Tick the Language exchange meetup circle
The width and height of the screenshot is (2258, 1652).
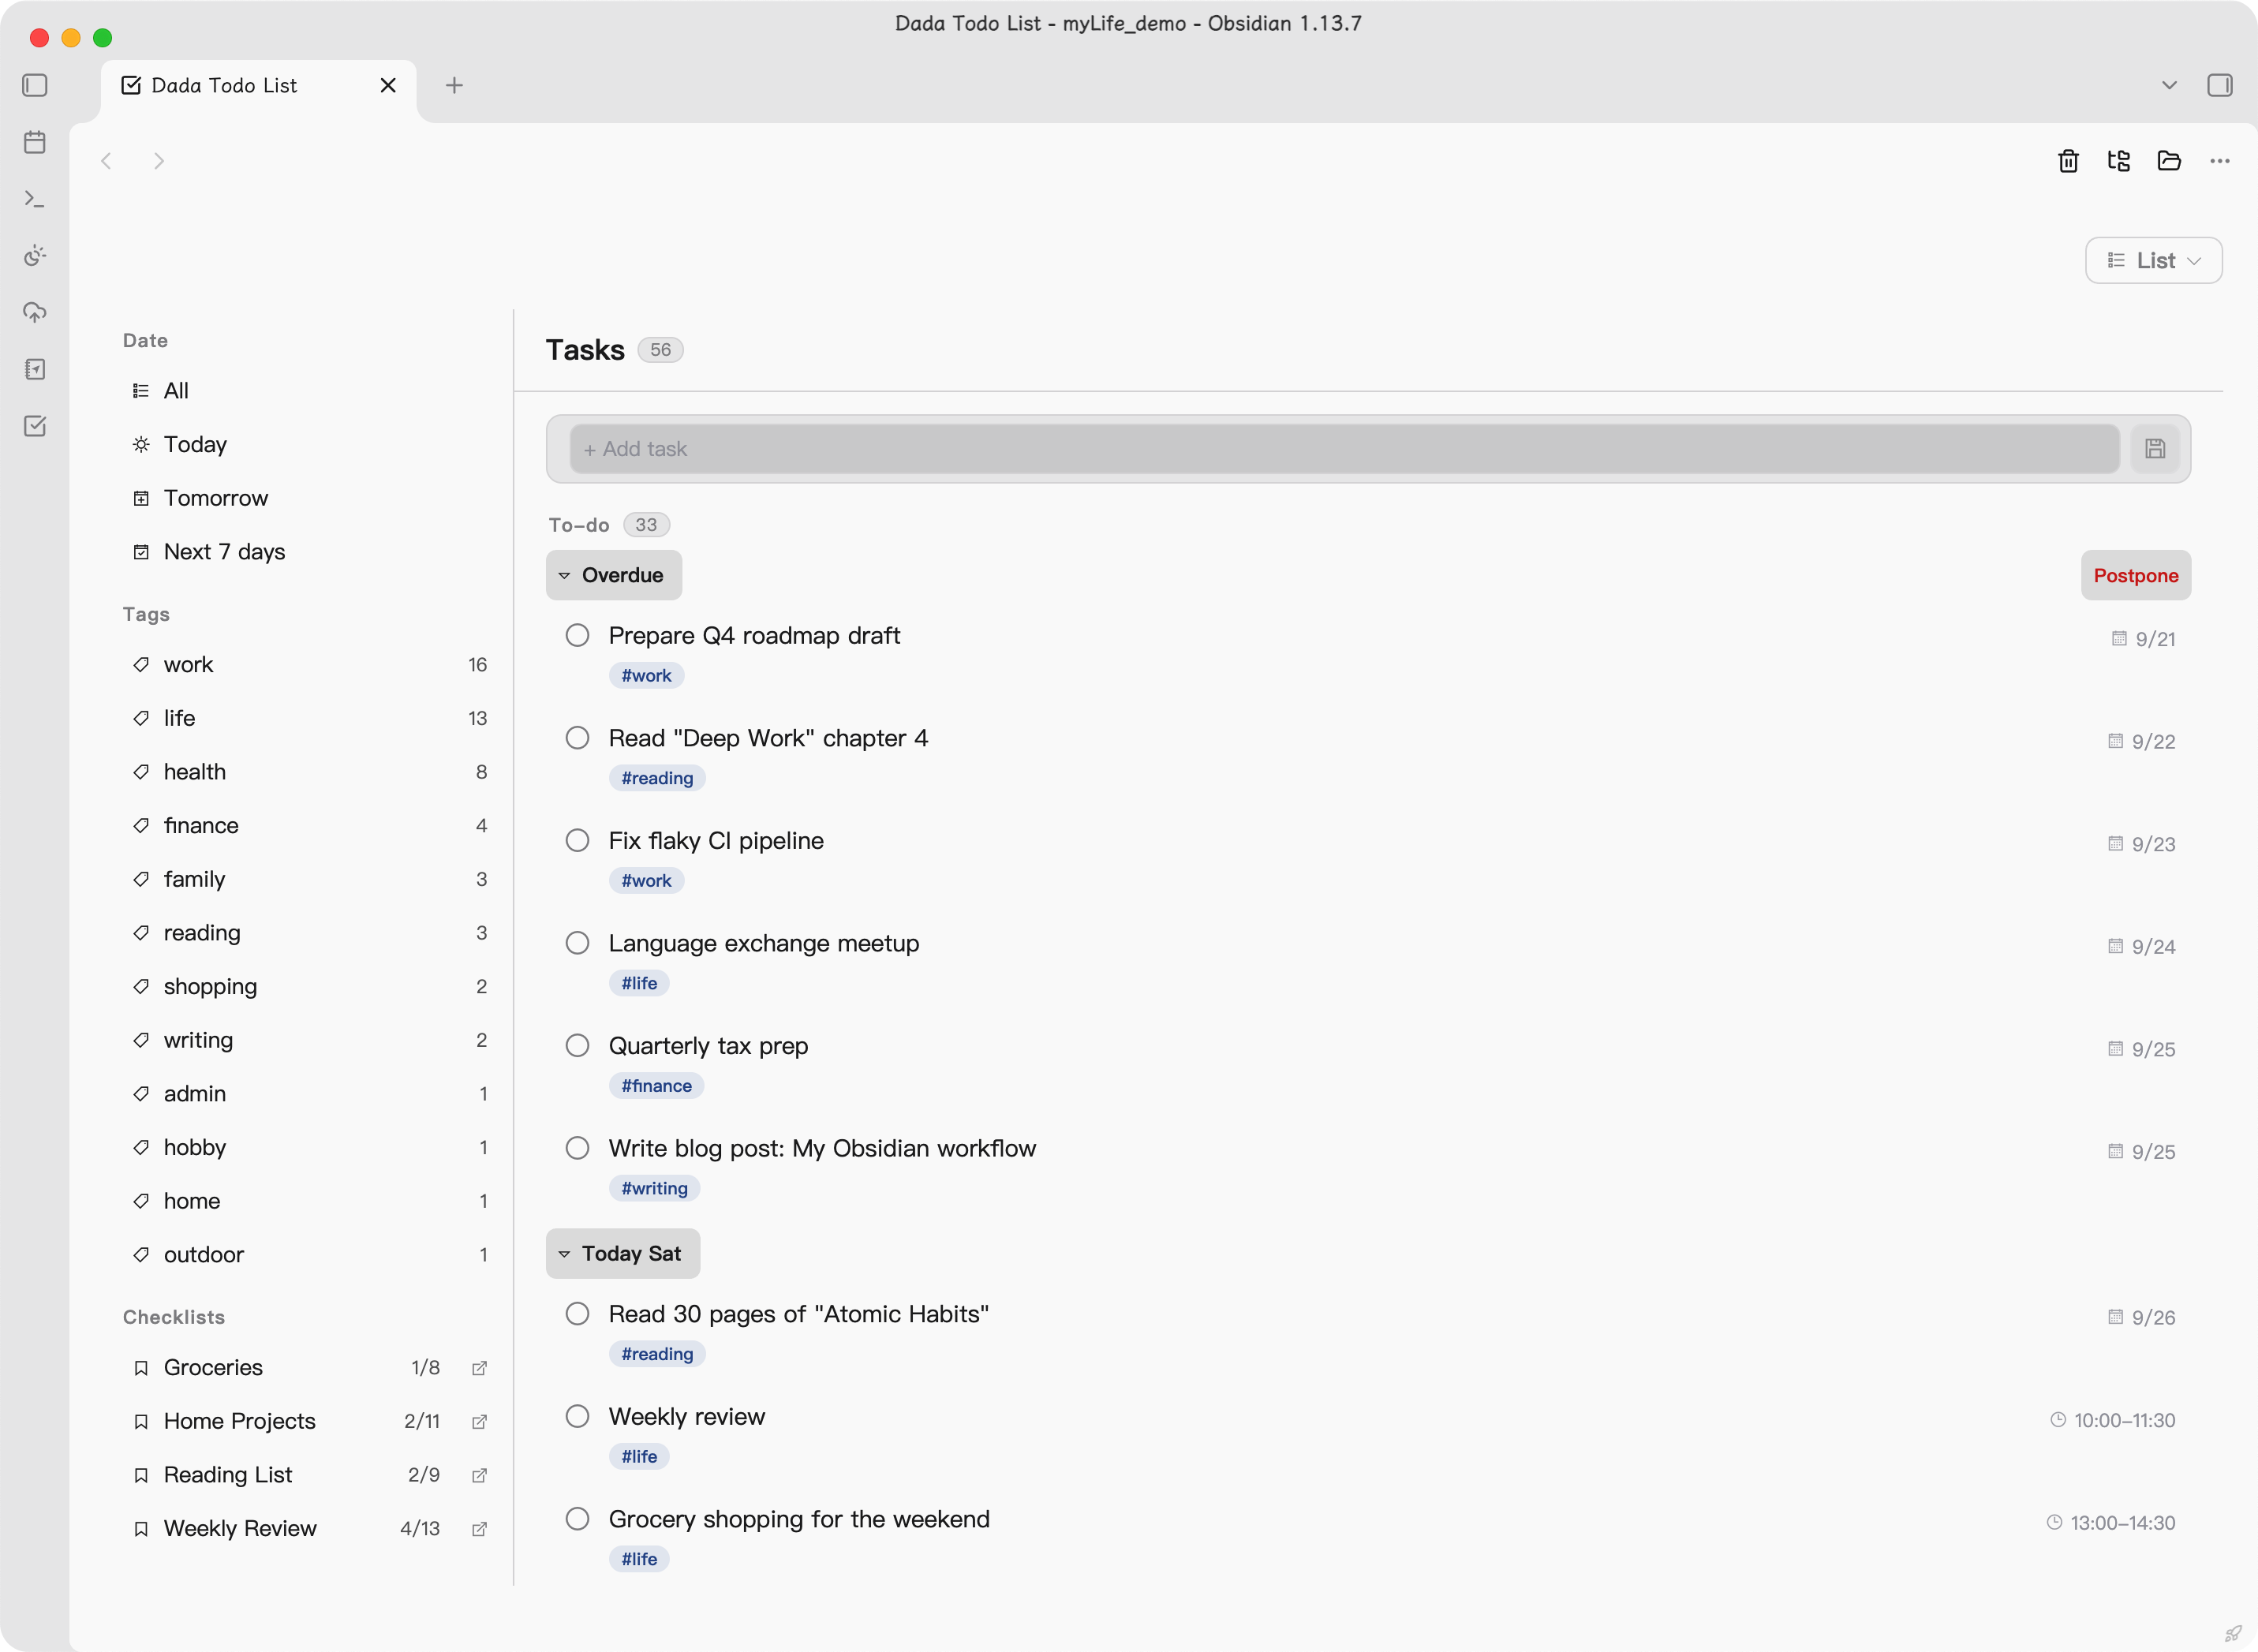click(577, 943)
